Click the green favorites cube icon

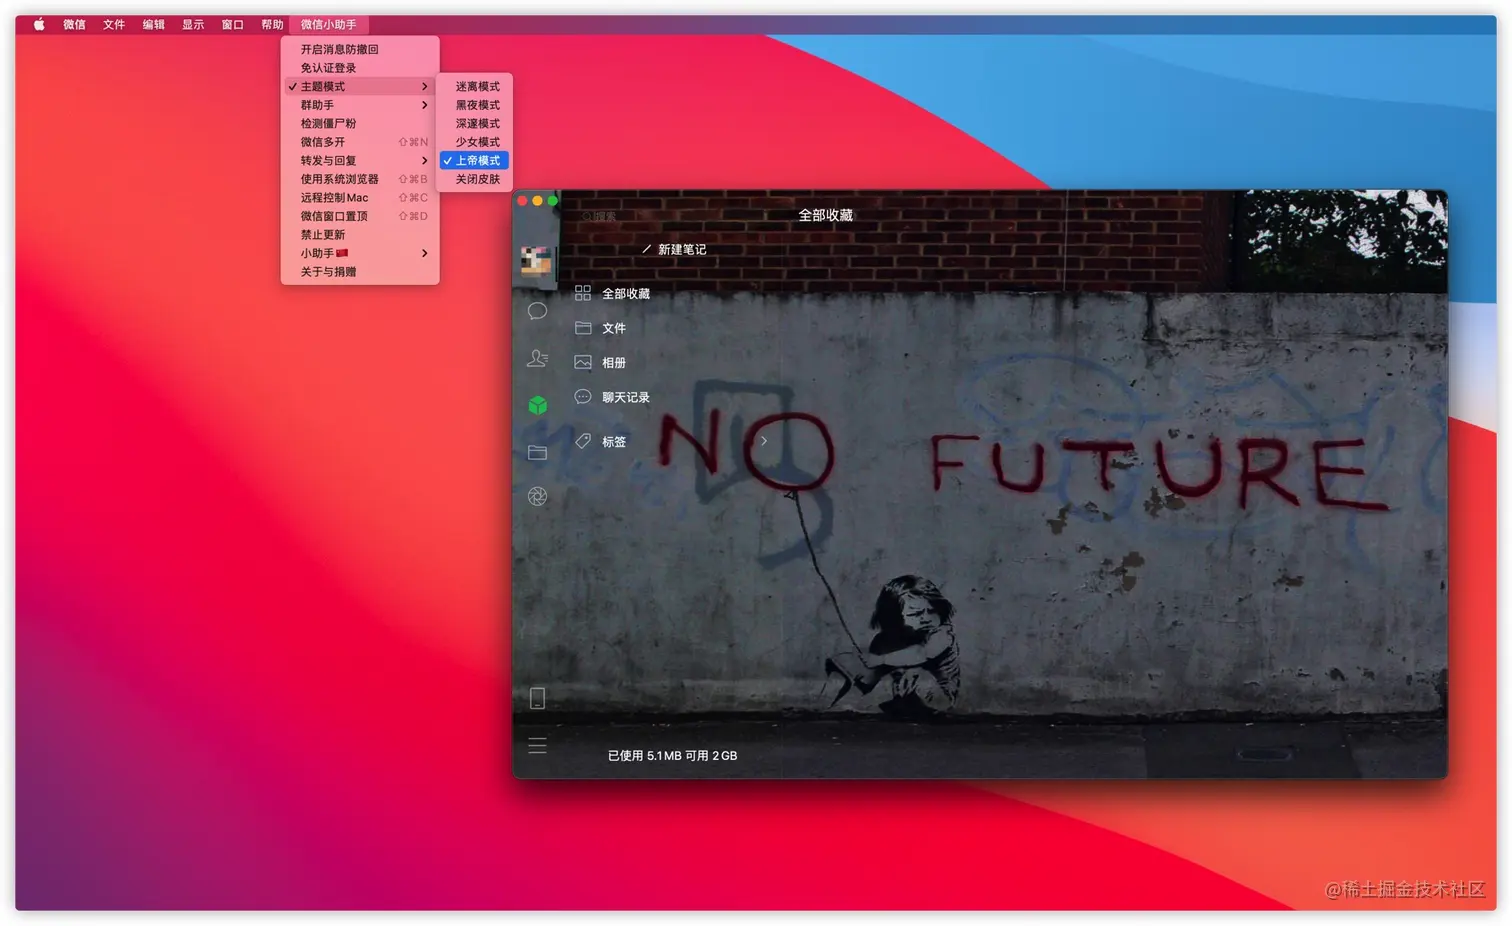click(x=537, y=405)
